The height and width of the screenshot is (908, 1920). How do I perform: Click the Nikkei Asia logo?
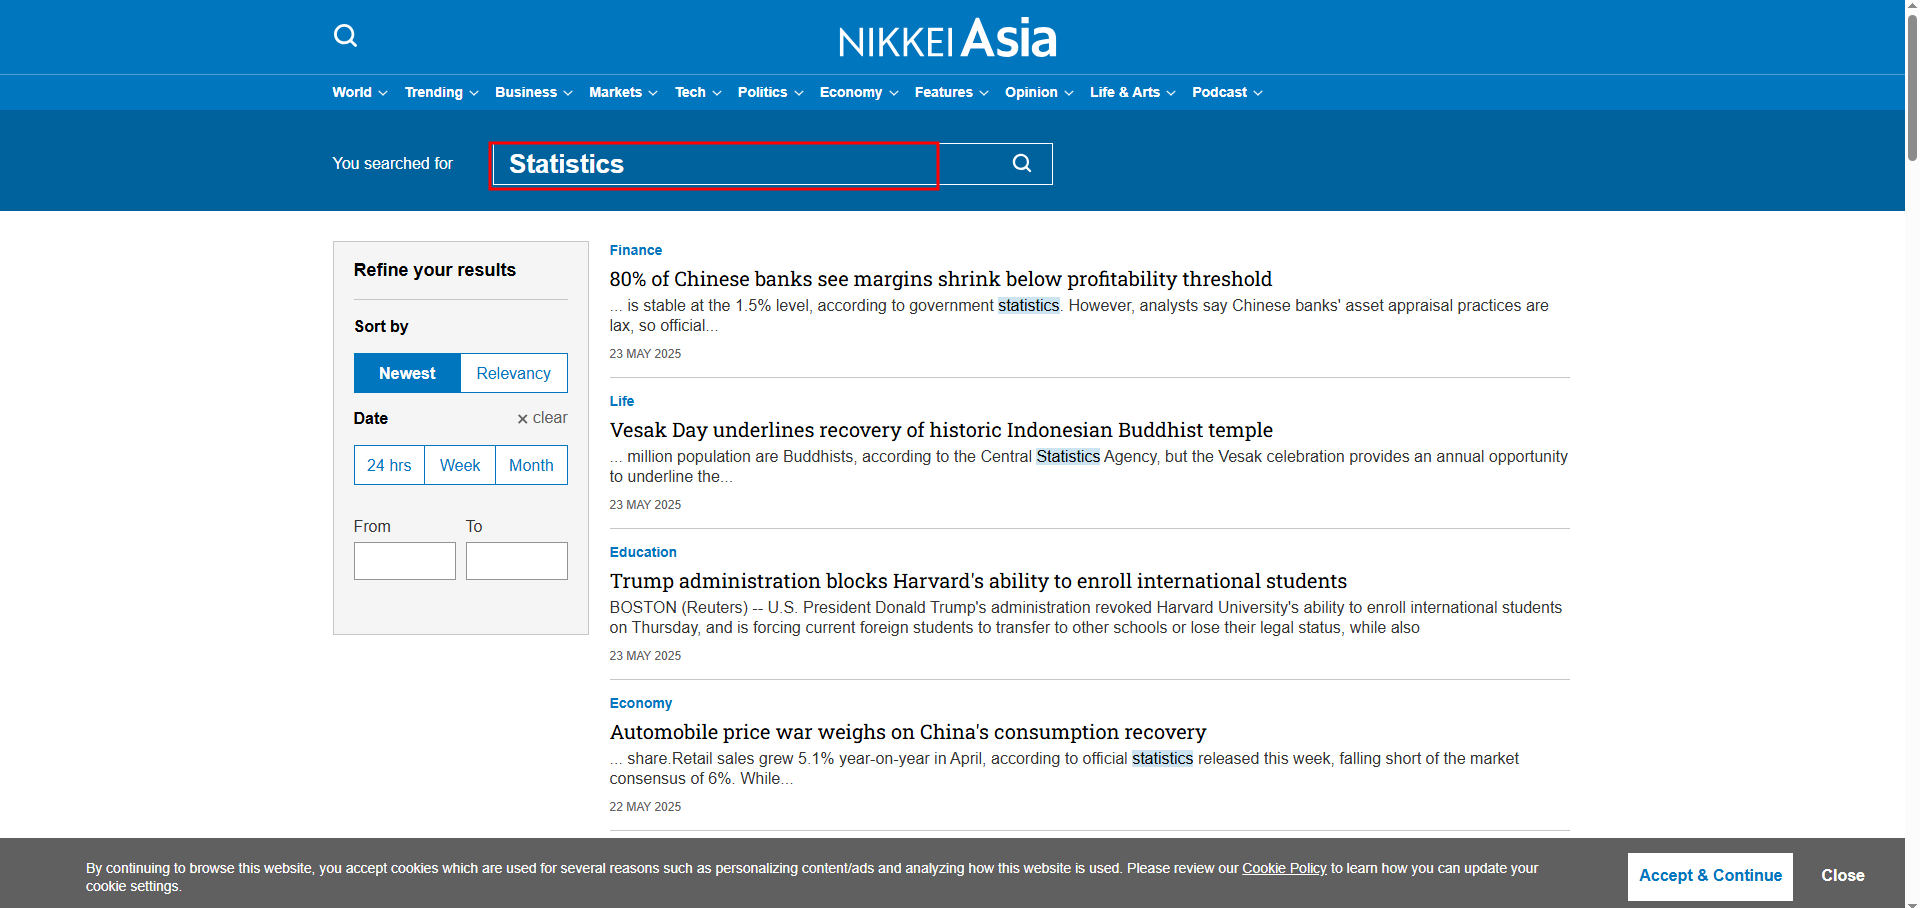(947, 38)
